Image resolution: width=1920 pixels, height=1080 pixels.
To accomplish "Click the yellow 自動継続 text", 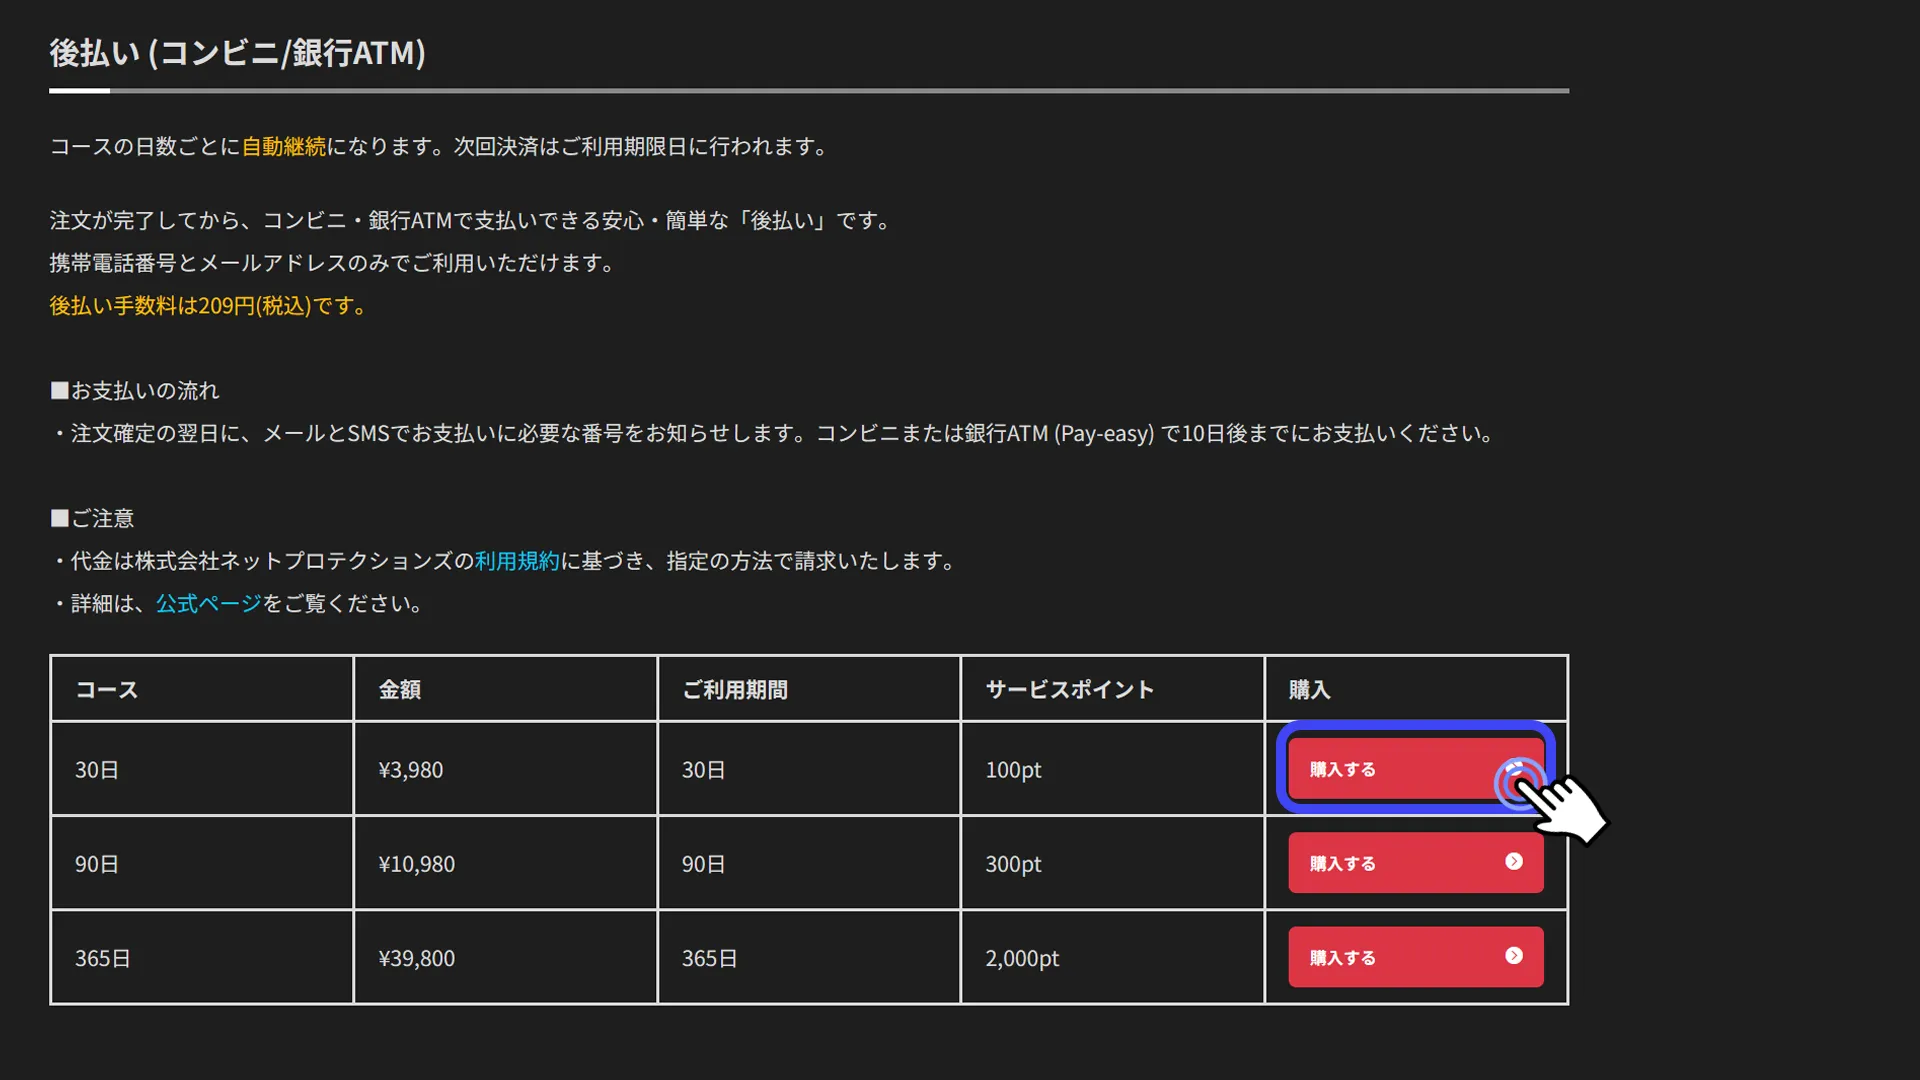I will (284, 147).
